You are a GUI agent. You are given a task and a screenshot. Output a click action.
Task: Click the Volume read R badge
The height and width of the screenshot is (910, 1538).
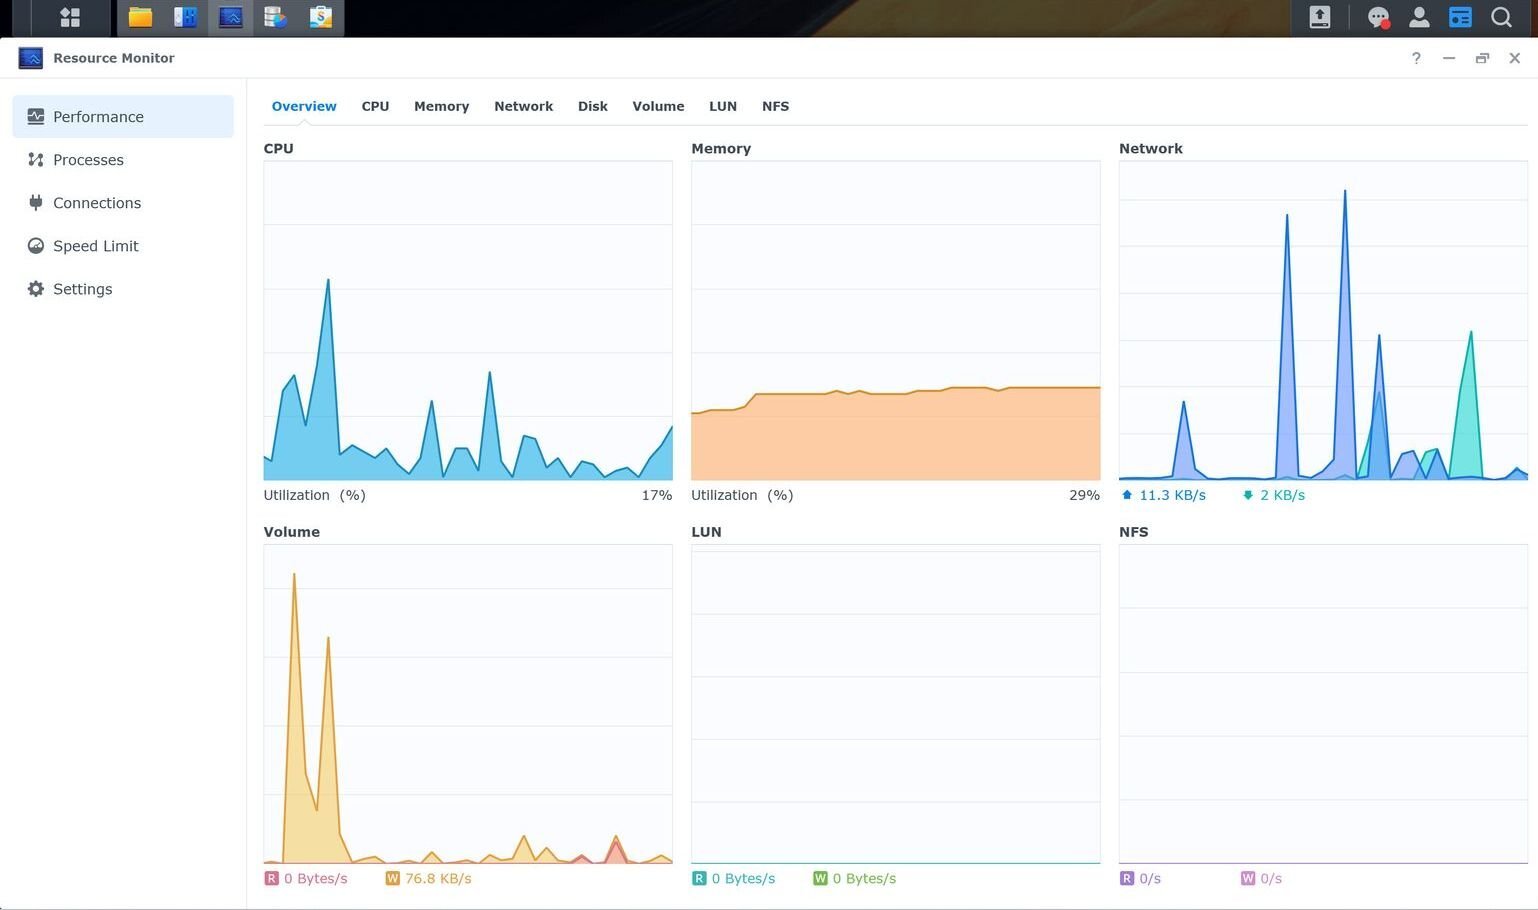click(x=271, y=878)
